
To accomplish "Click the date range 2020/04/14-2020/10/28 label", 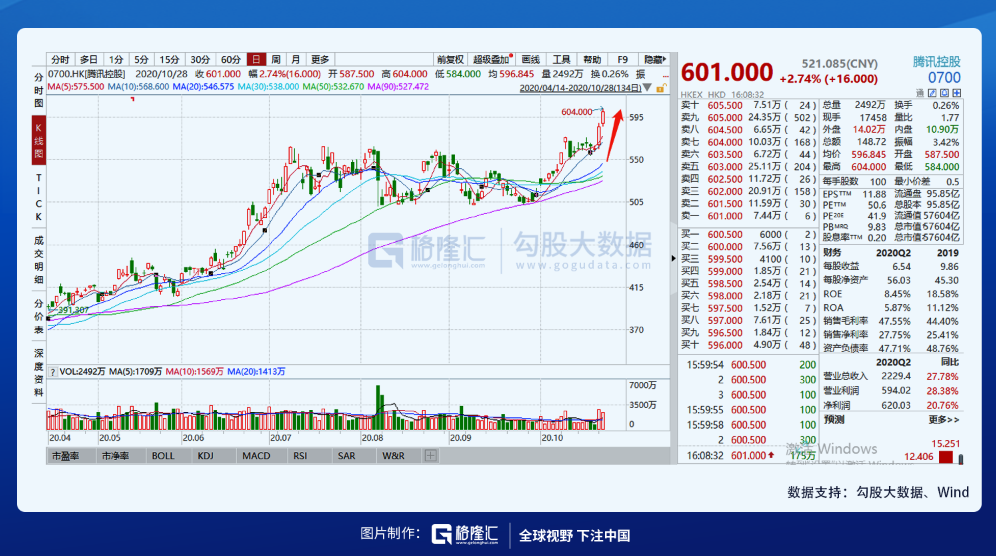I will (x=580, y=88).
